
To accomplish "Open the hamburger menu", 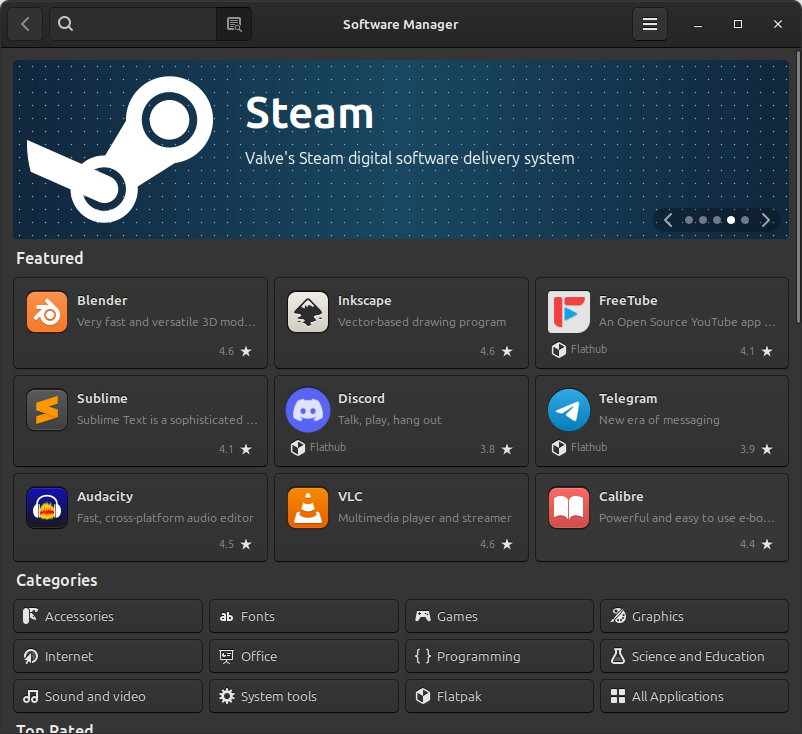I will coord(650,24).
